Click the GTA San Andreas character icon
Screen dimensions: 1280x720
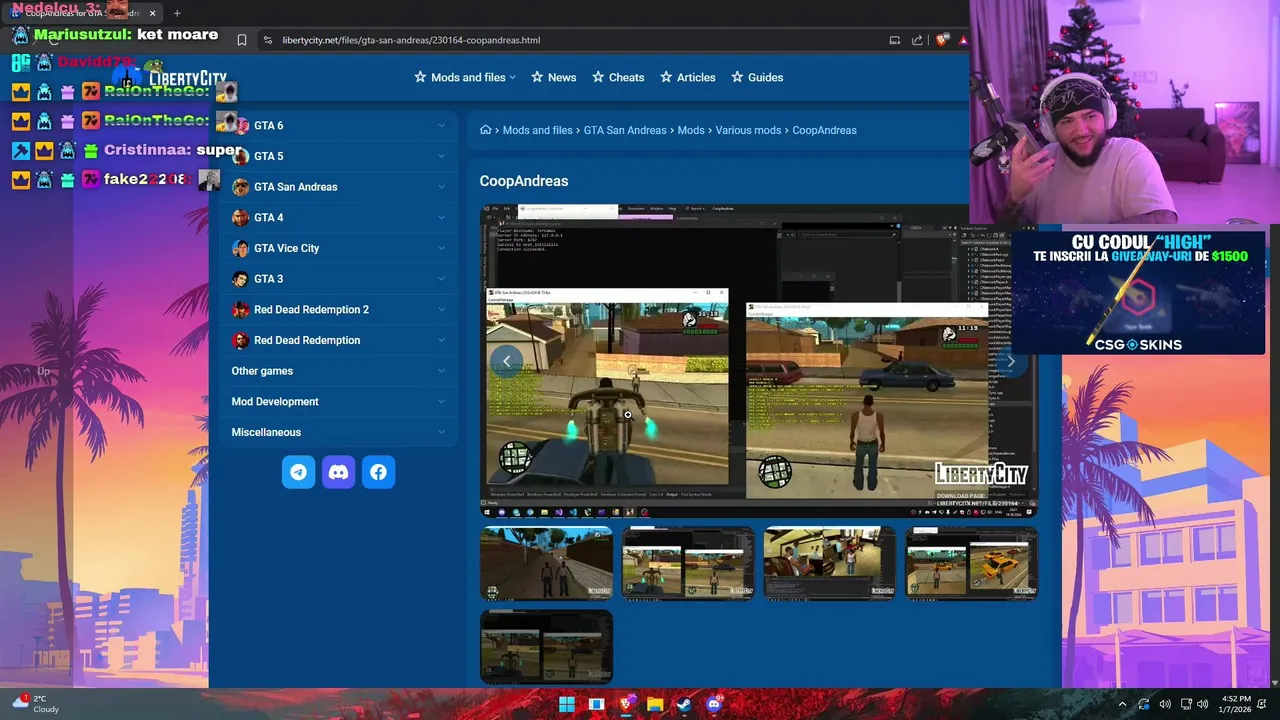tap(240, 187)
